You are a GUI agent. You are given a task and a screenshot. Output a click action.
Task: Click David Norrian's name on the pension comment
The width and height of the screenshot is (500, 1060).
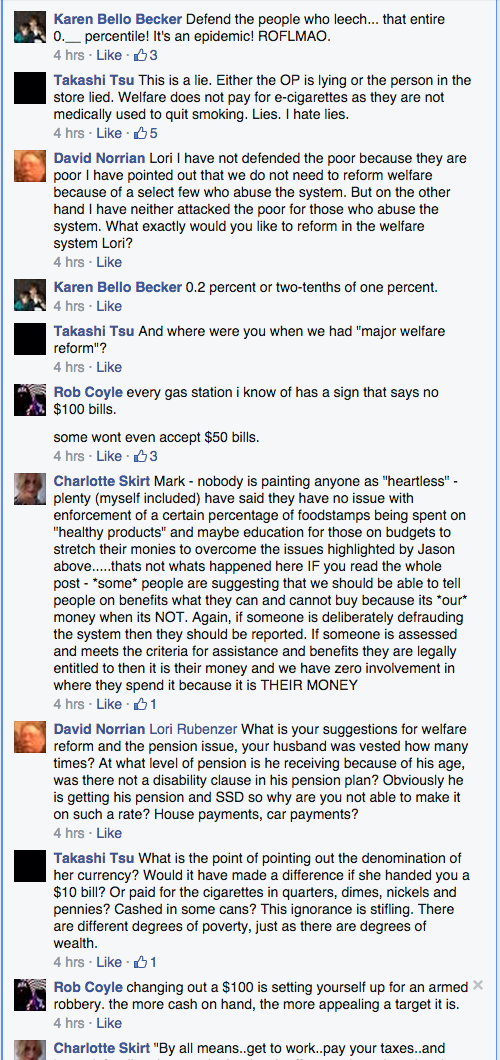[99, 729]
